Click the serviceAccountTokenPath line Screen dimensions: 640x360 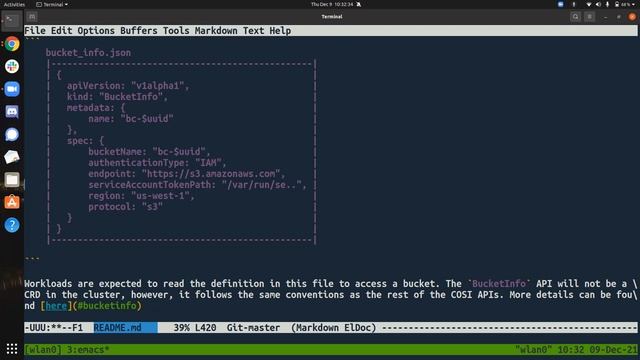tap(198, 185)
